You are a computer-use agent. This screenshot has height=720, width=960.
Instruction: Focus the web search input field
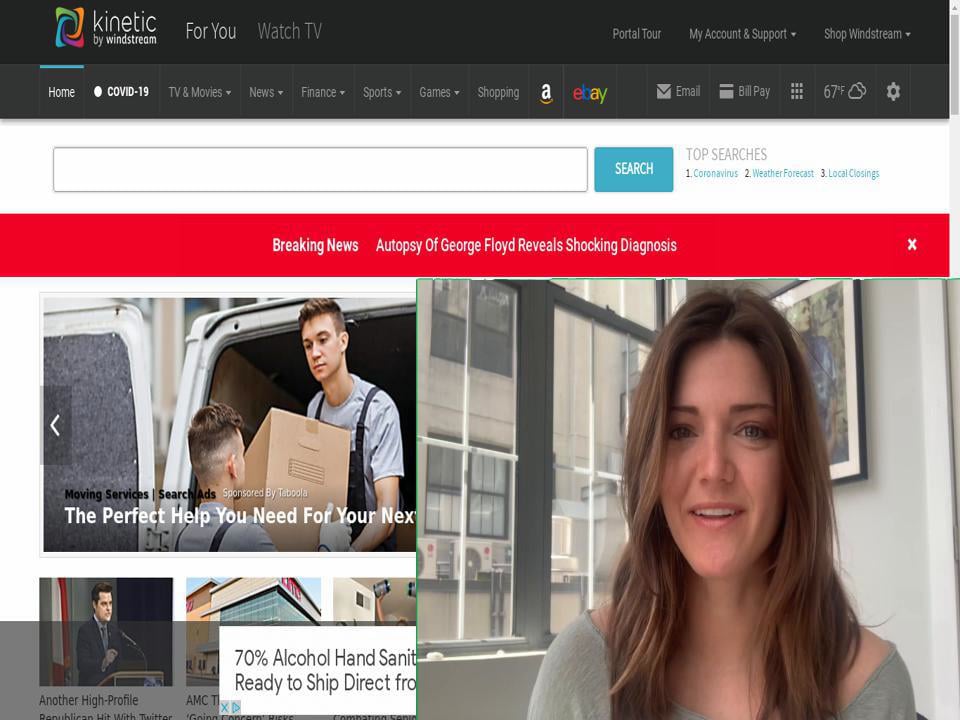[x=320, y=169]
